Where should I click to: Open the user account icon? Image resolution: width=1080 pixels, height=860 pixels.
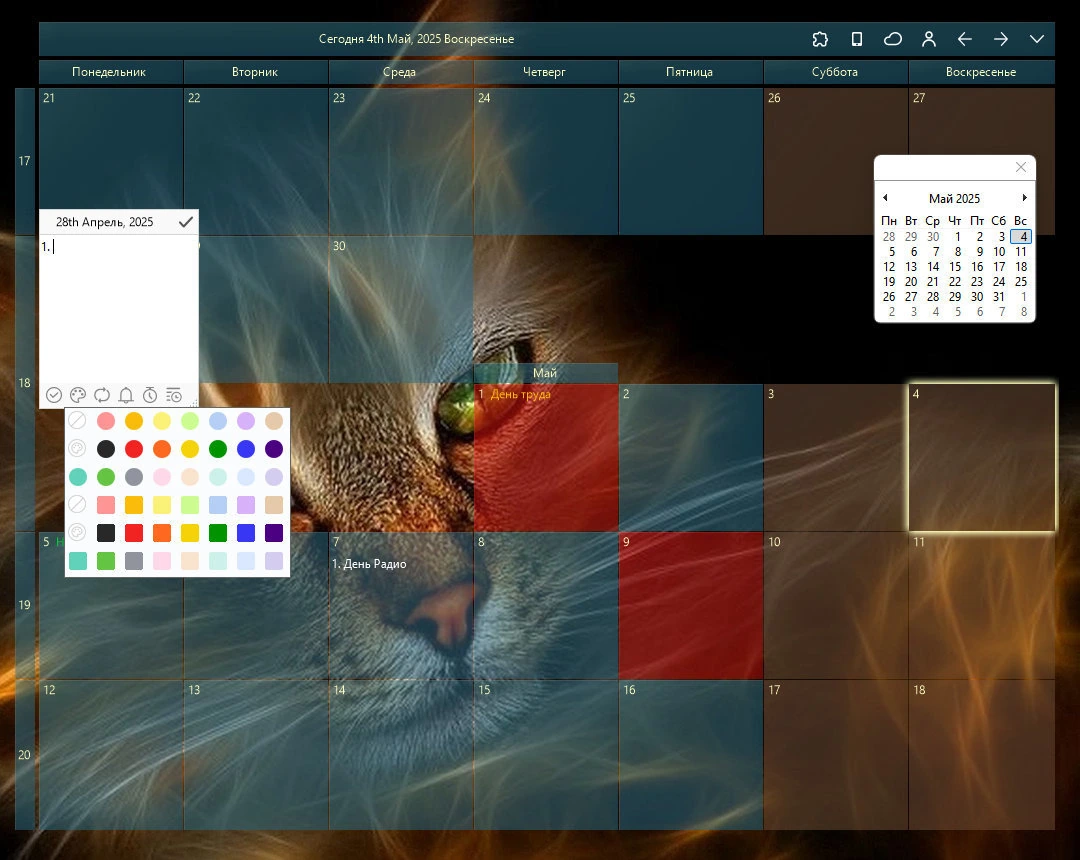coord(929,39)
